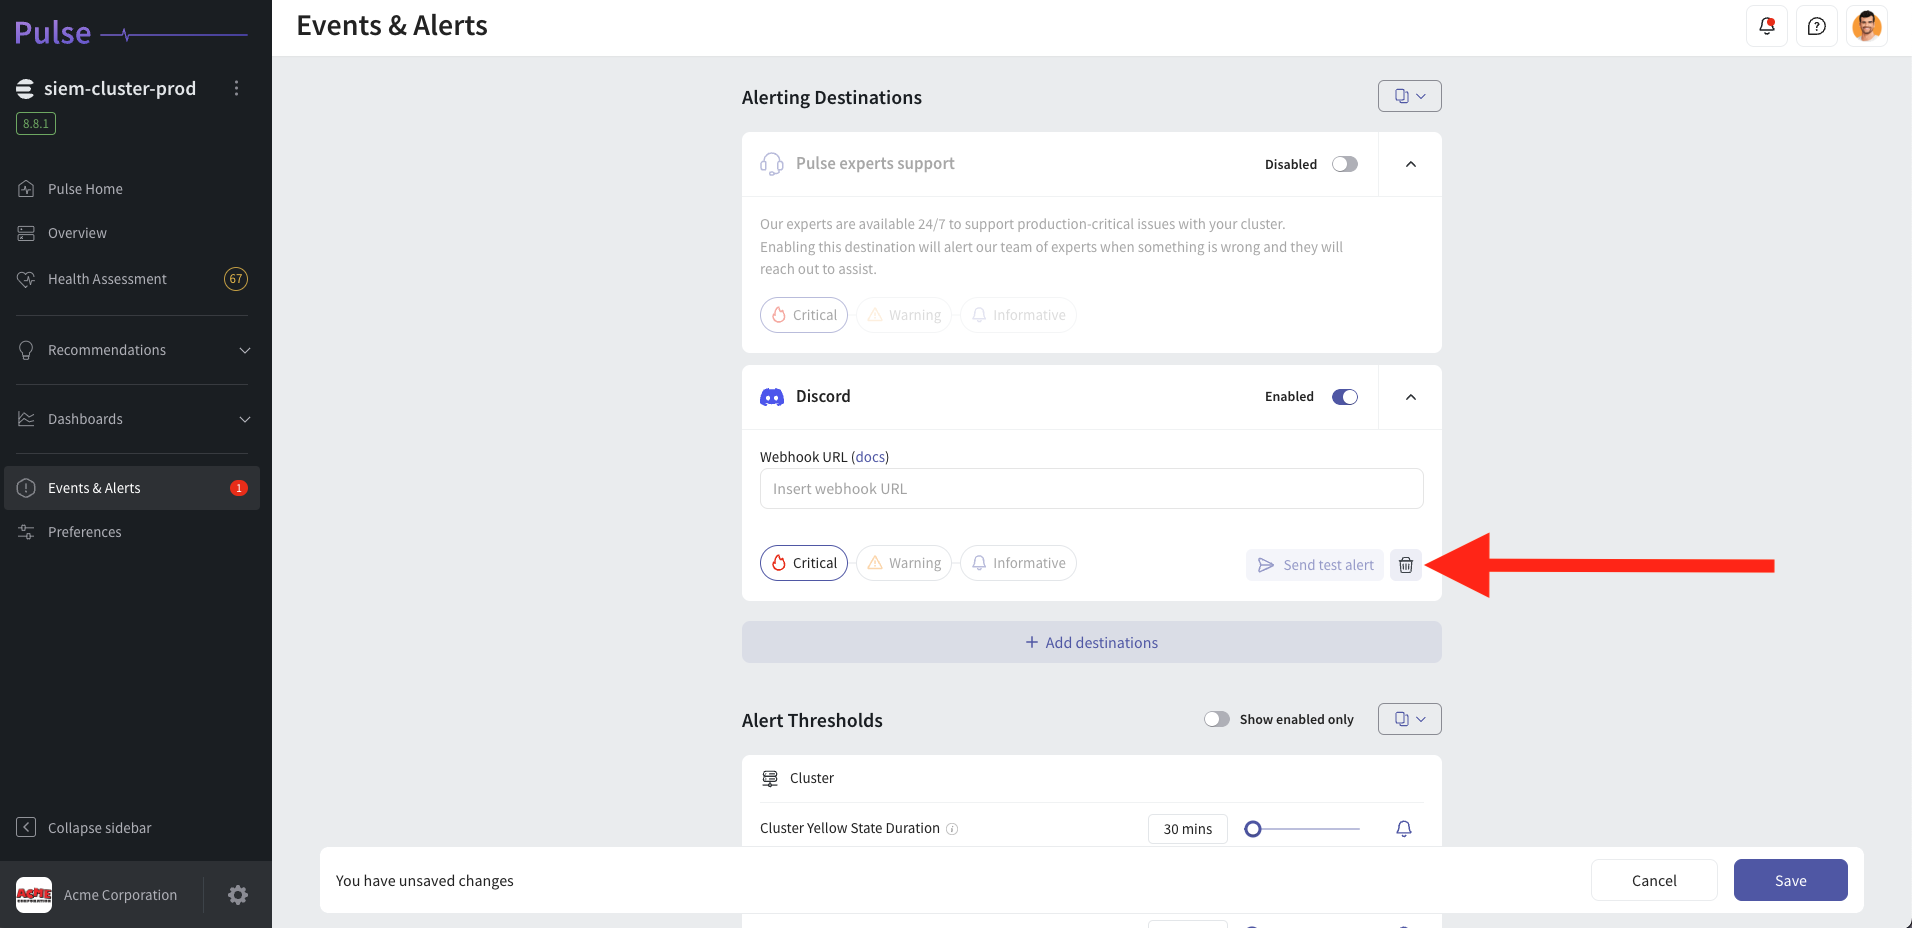Click the Discord logo icon

coord(771,396)
